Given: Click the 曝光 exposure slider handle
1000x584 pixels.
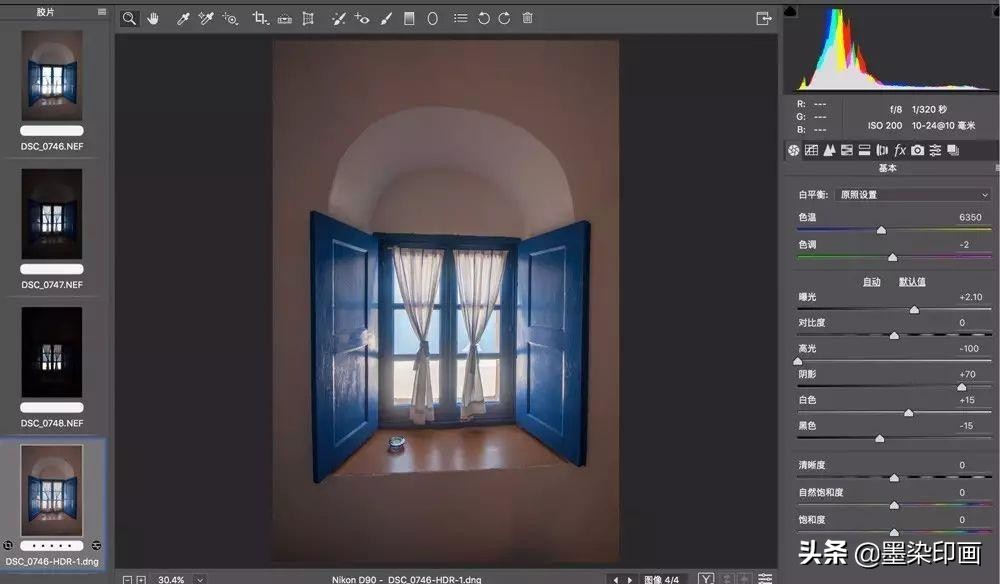Looking at the screenshot, I should (914, 310).
